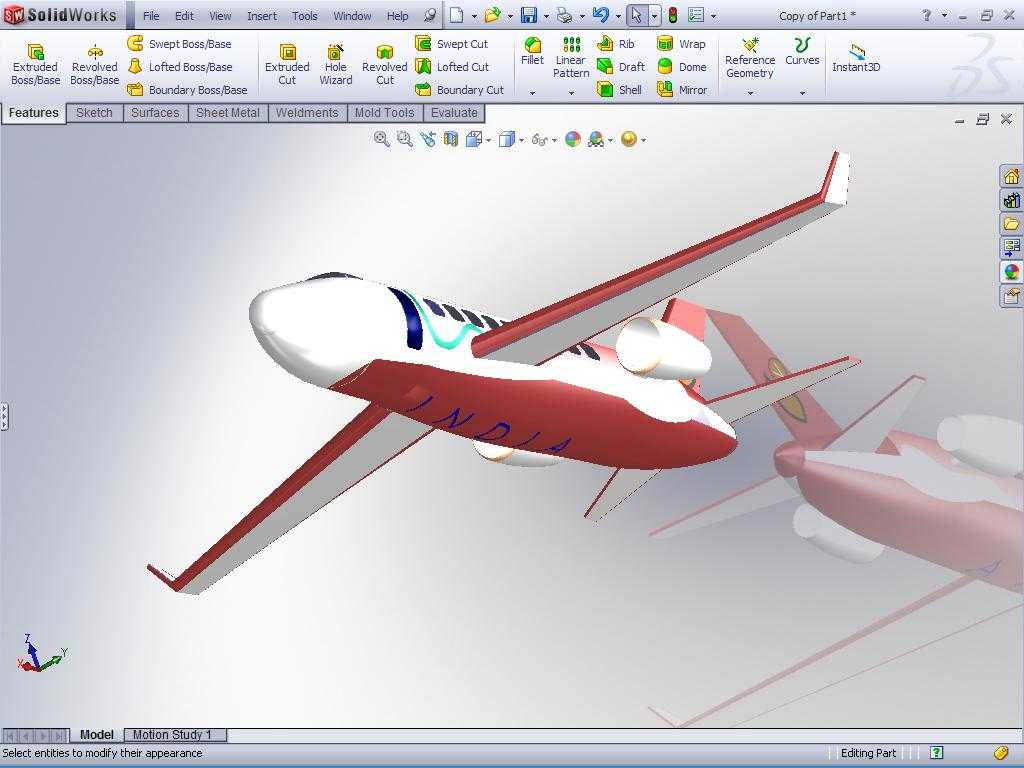
Task: Toggle Instant3D mode
Action: click(x=856, y=57)
